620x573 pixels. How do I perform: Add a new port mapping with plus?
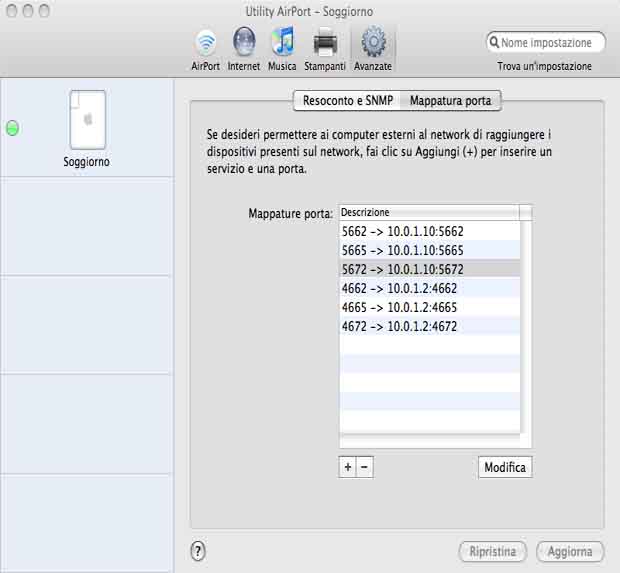(x=348, y=467)
